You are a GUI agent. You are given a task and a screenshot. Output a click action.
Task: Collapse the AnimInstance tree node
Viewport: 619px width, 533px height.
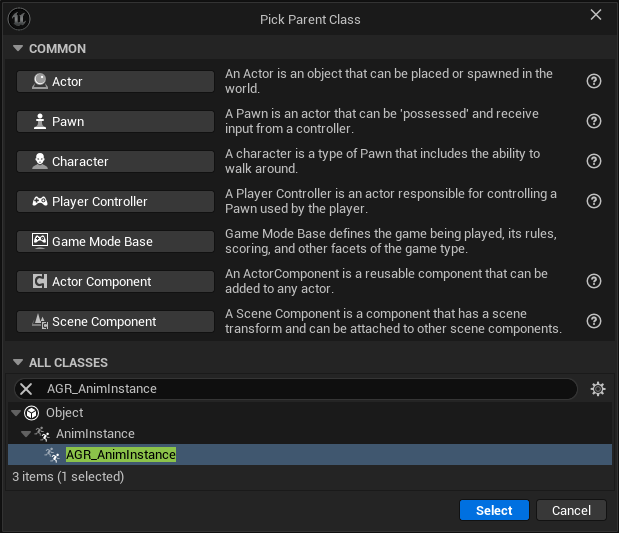click(26, 434)
